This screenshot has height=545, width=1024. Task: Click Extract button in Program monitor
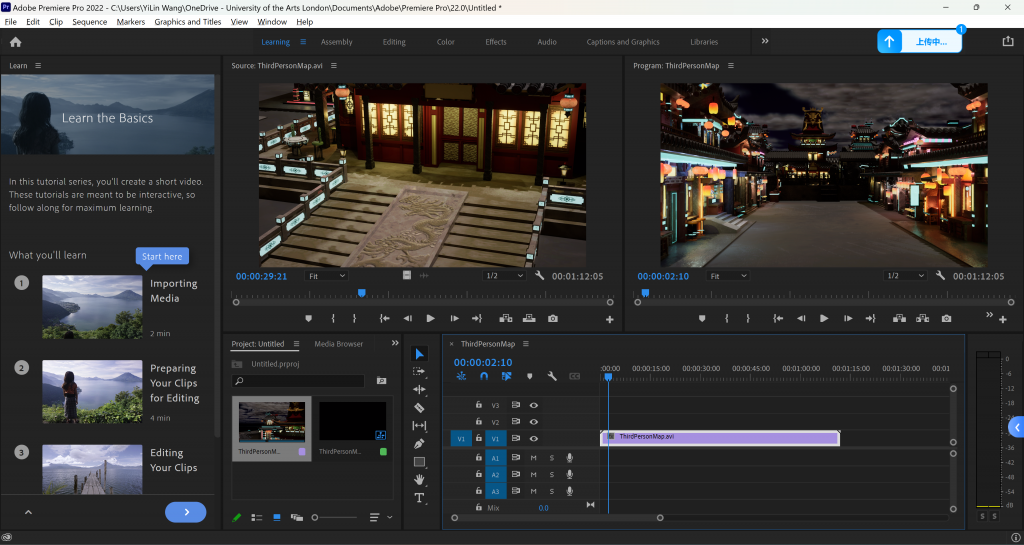tap(922, 319)
